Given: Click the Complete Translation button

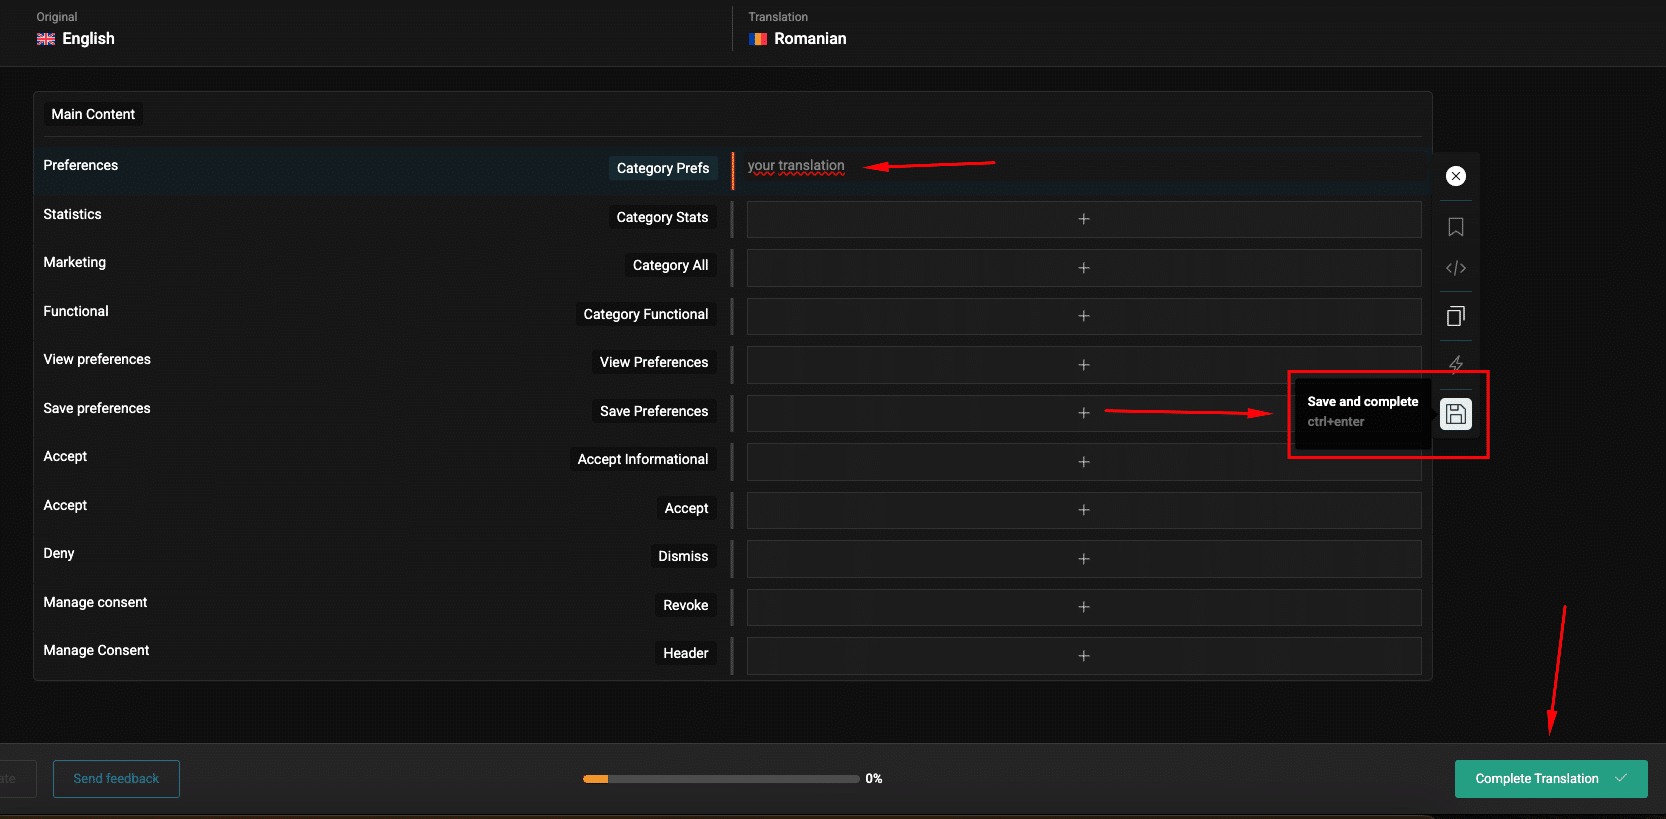Looking at the screenshot, I should [1551, 779].
